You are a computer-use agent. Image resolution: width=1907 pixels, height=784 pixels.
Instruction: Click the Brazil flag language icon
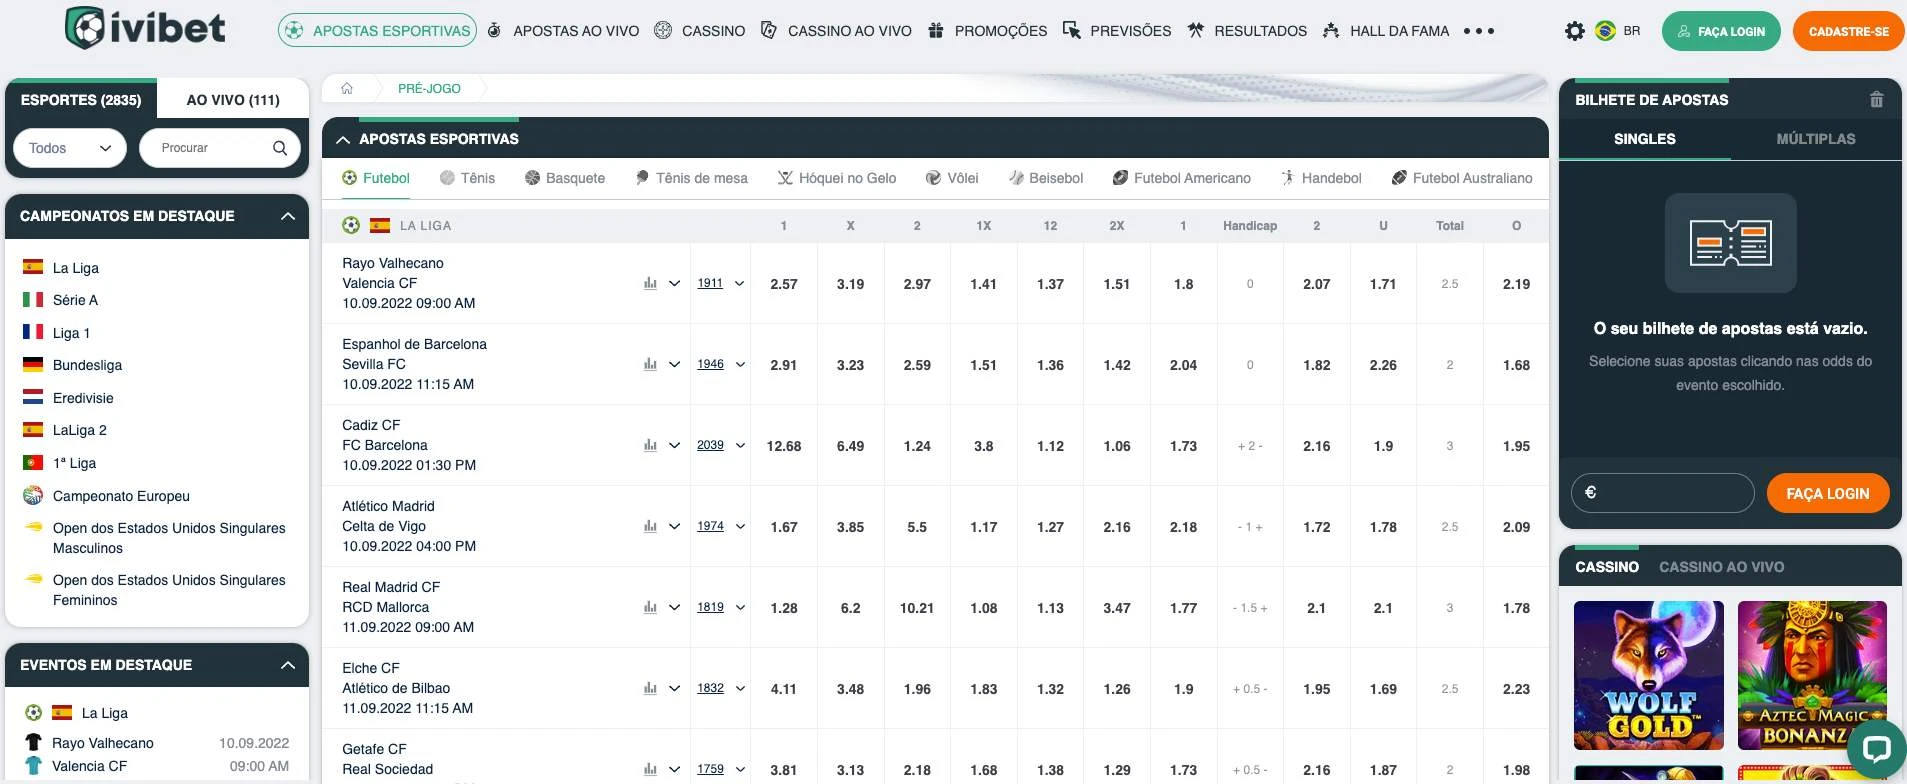(1606, 31)
